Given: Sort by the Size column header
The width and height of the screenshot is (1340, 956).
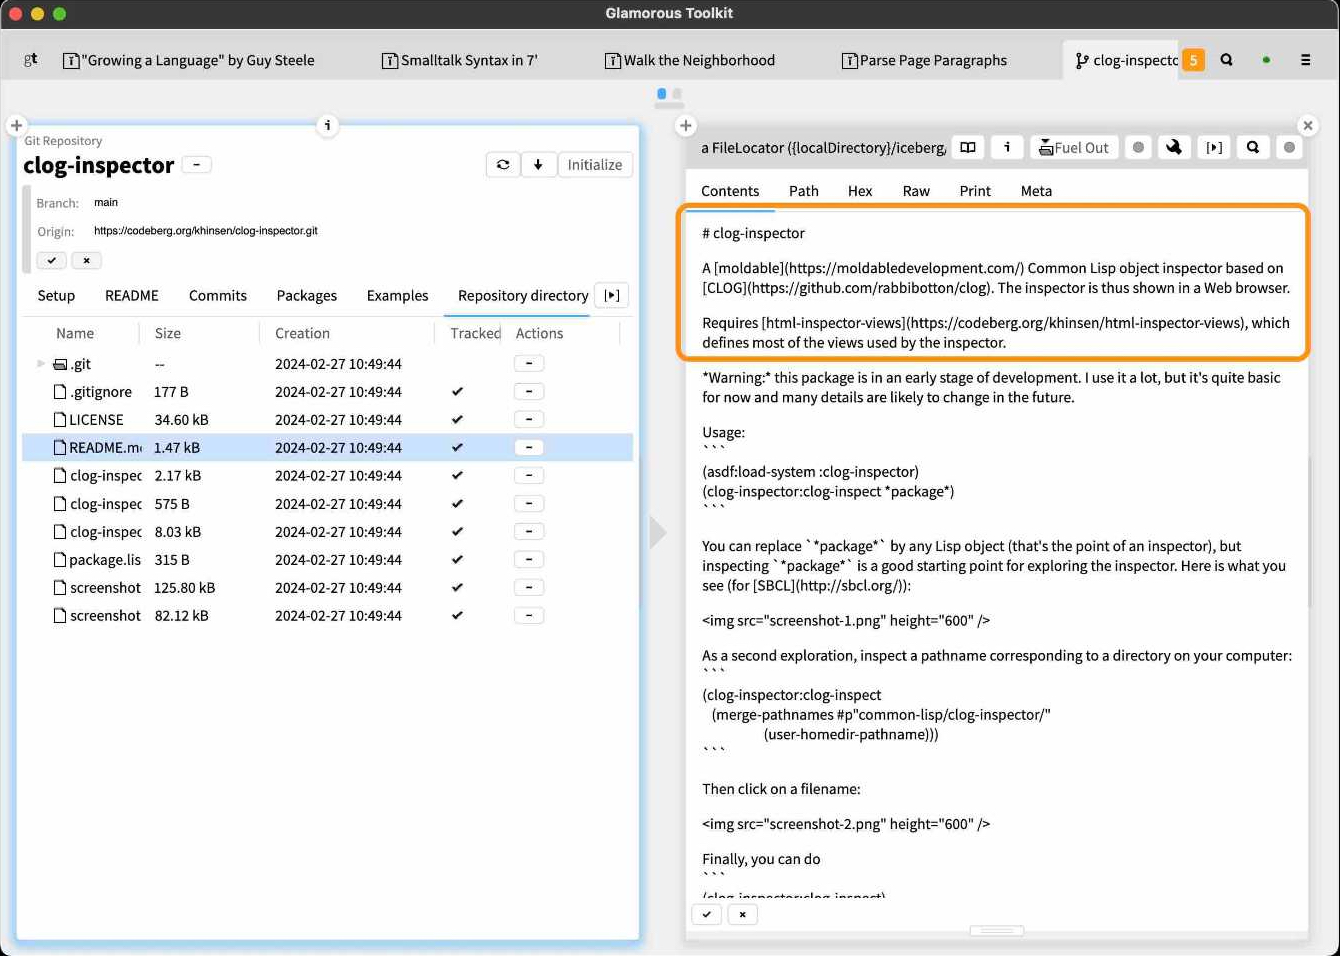Looking at the screenshot, I should tap(168, 333).
